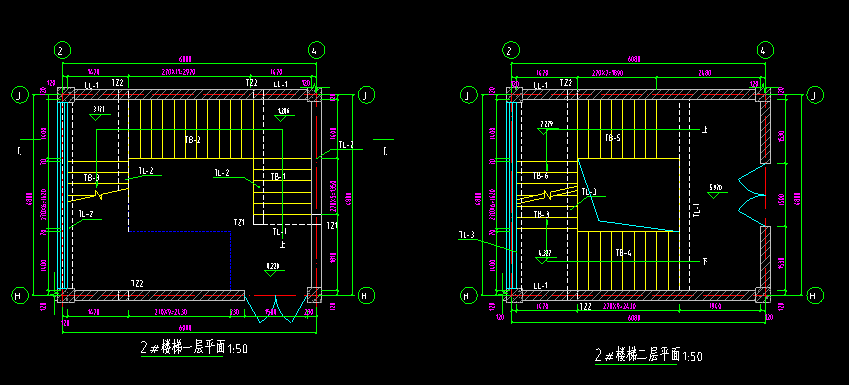Select the 4.387 elevation marker
849x385 pixels.
(545, 256)
